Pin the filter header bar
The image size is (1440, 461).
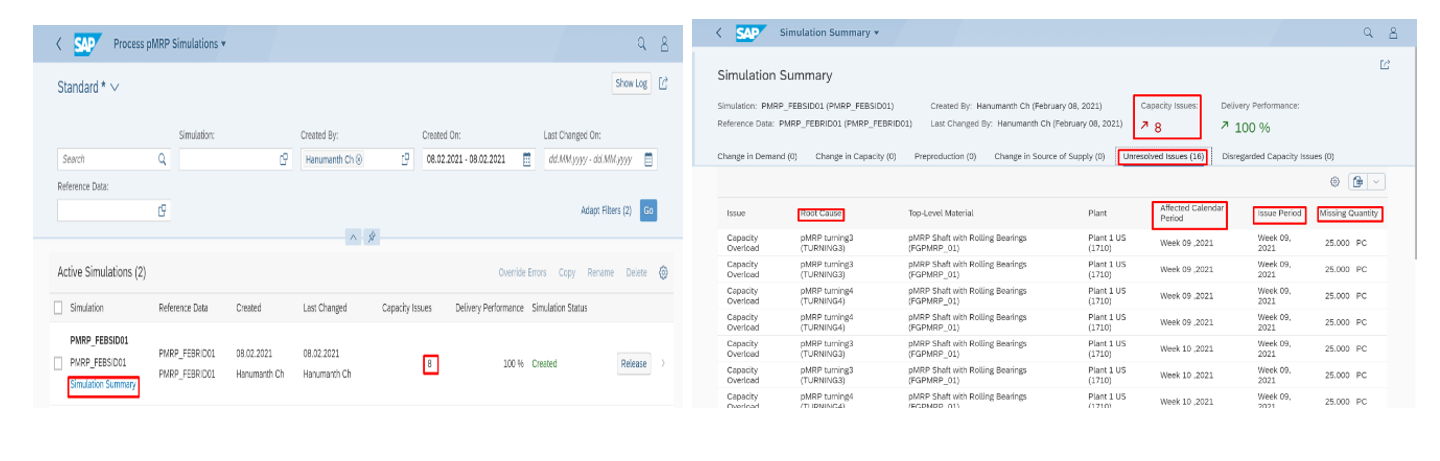click(x=372, y=237)
